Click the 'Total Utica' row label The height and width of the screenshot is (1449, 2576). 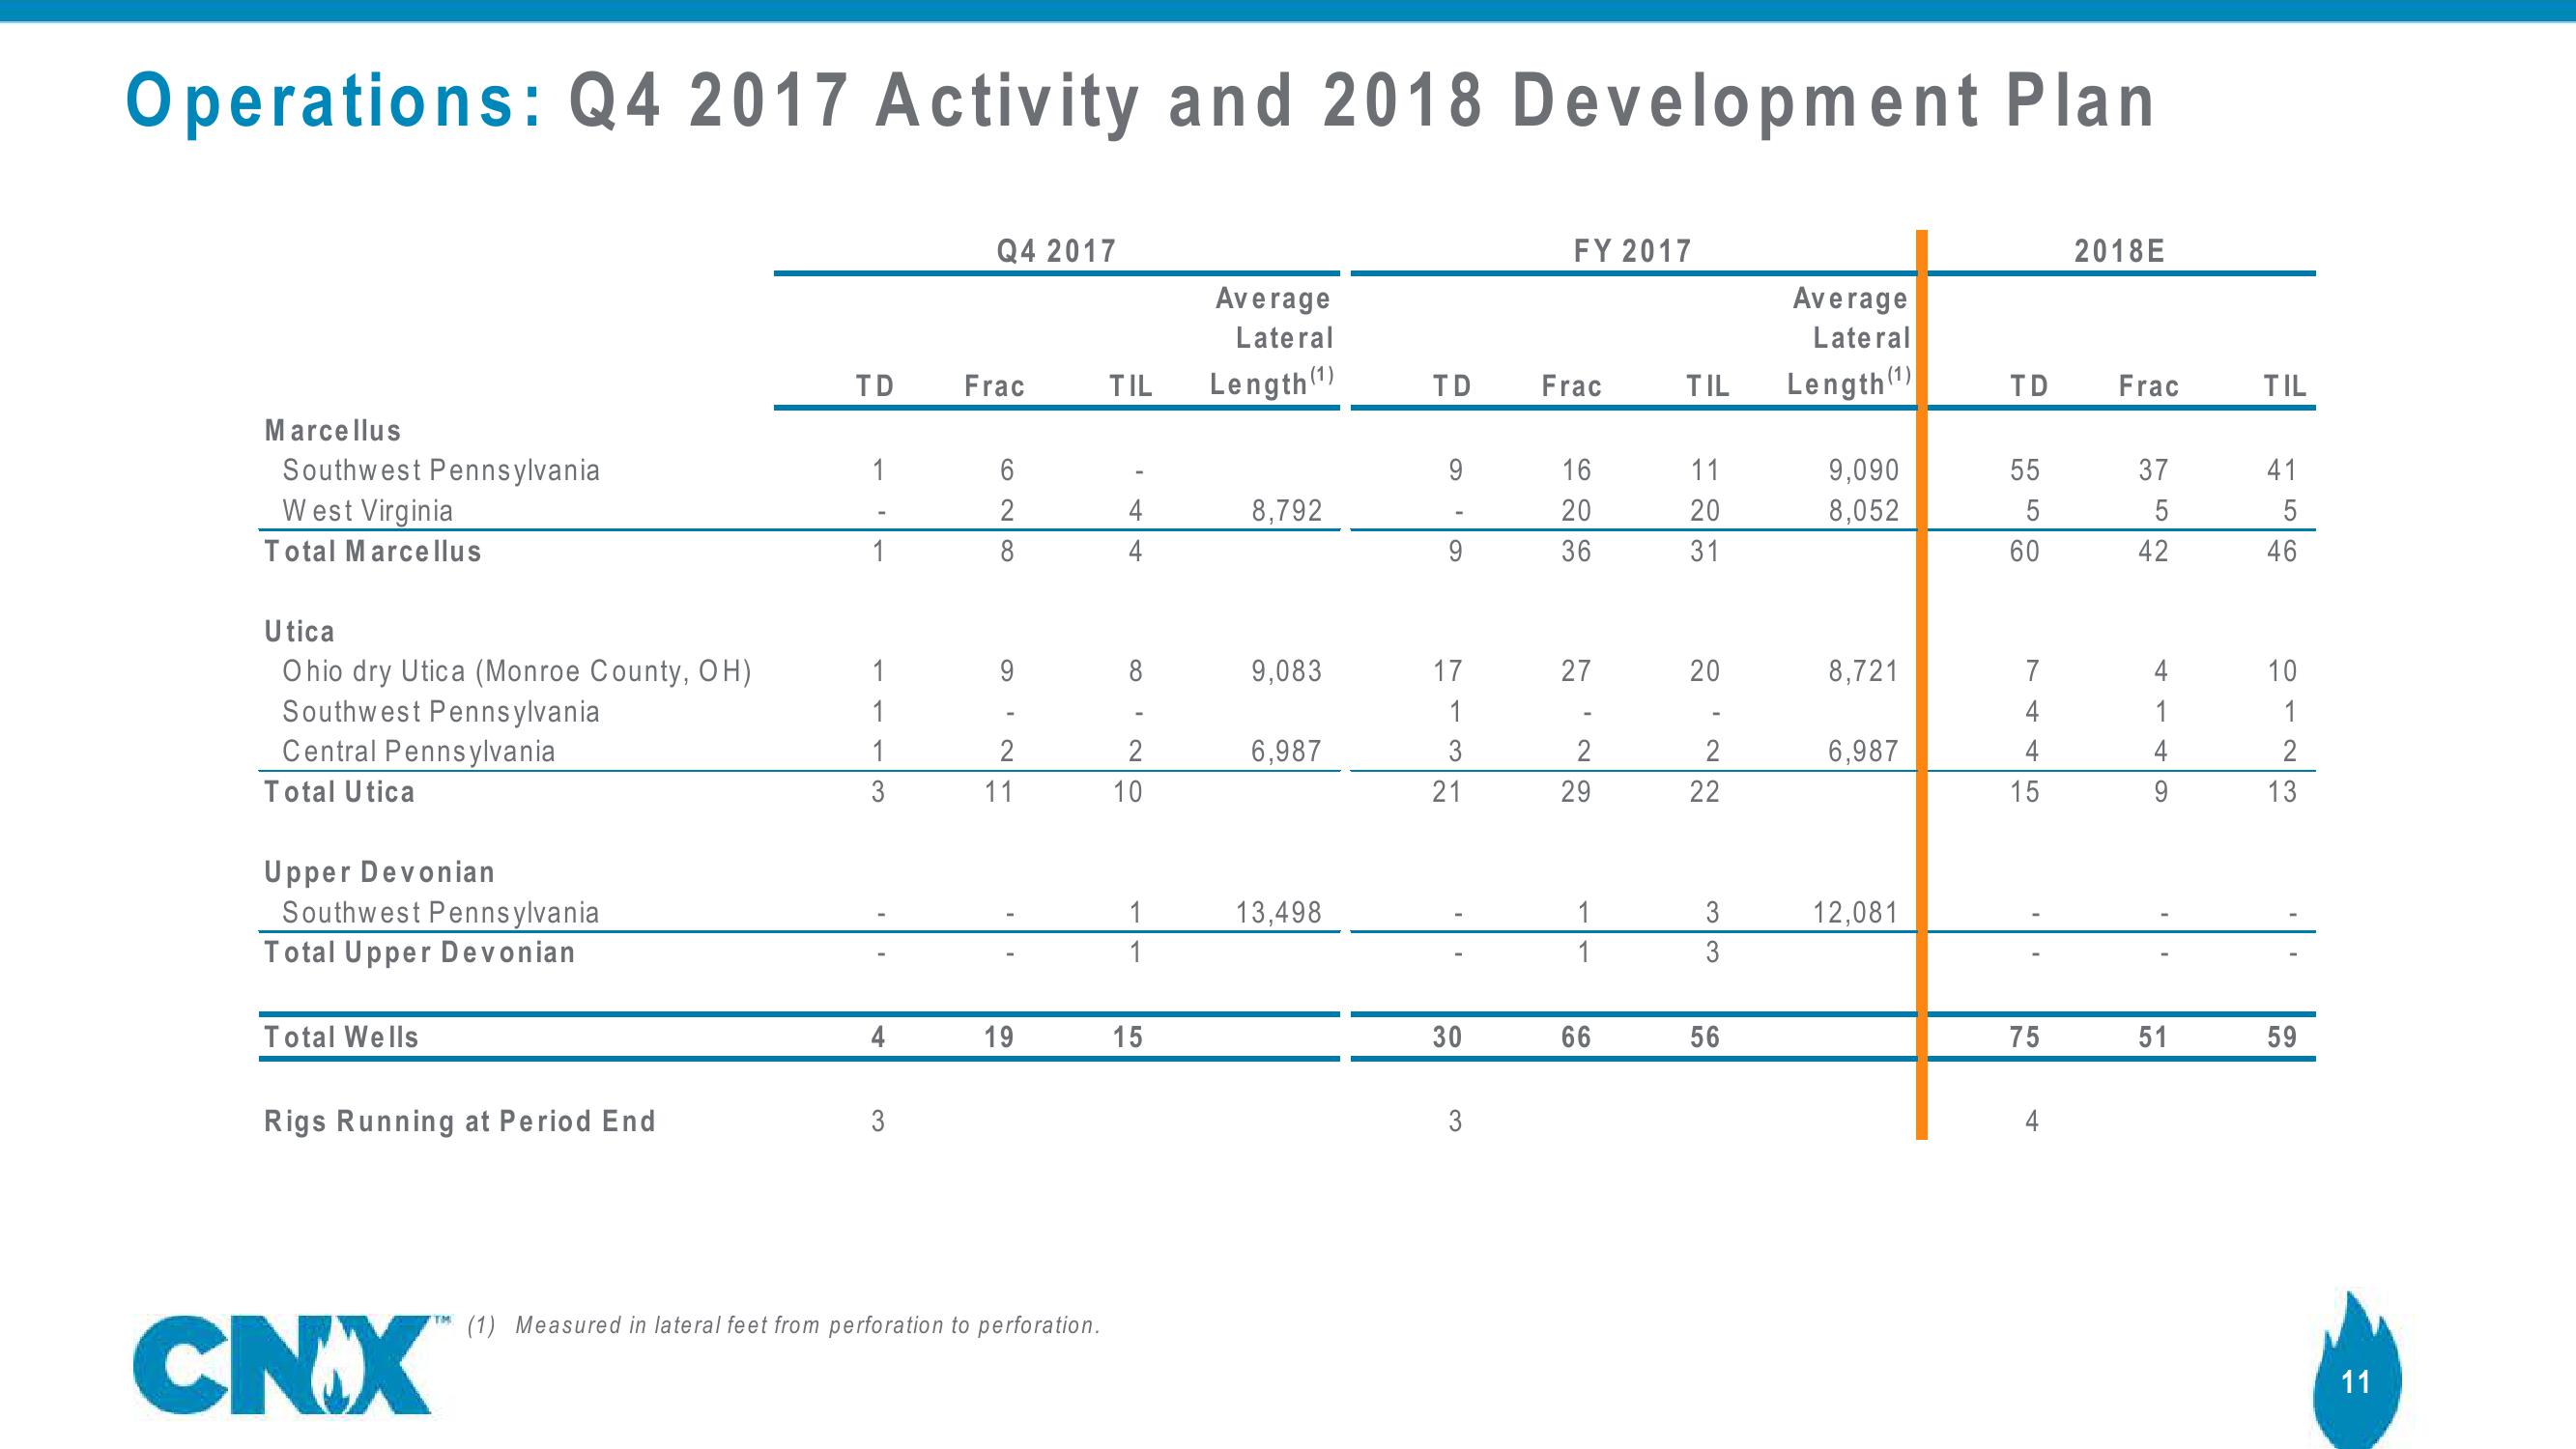[339, 792]
